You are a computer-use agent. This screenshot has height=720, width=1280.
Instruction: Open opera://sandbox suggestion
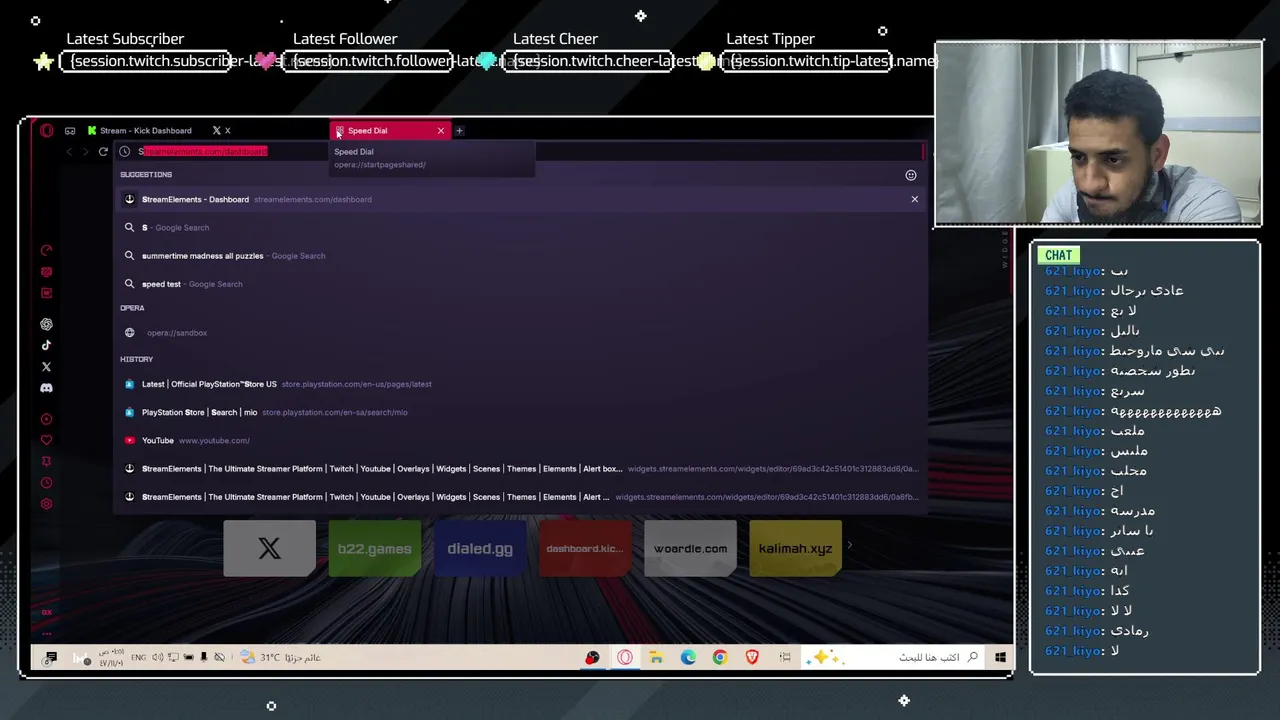click(520, 332)
